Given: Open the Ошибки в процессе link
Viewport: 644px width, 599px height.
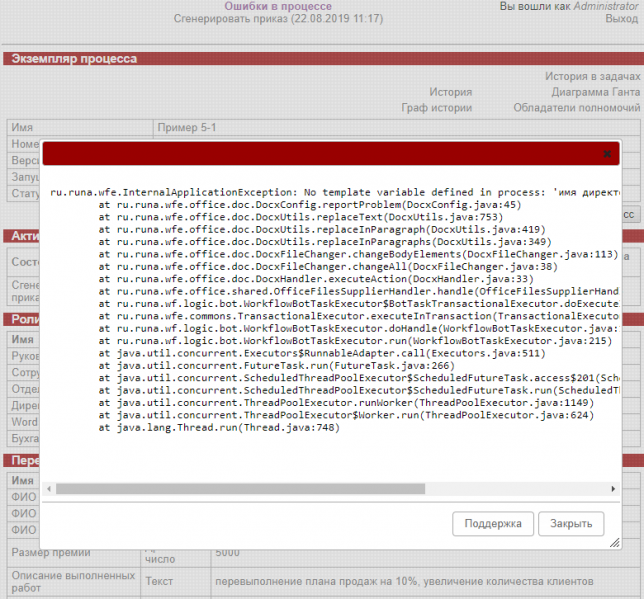Looking at the screenshot, I should [278, 6].
